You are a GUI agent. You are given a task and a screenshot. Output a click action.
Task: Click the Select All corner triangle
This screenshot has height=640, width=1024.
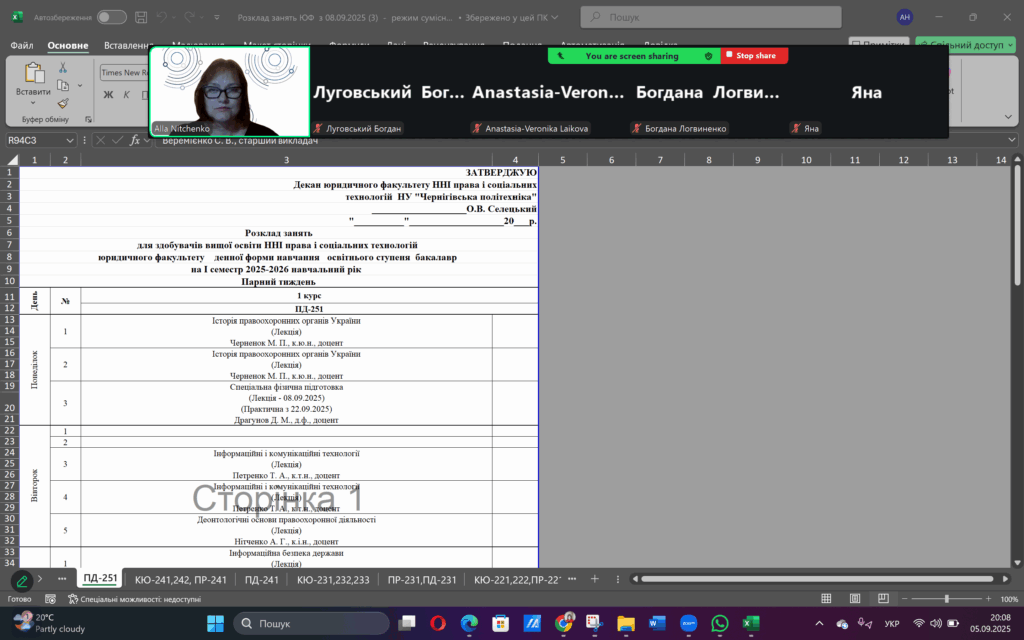point(12,159)
